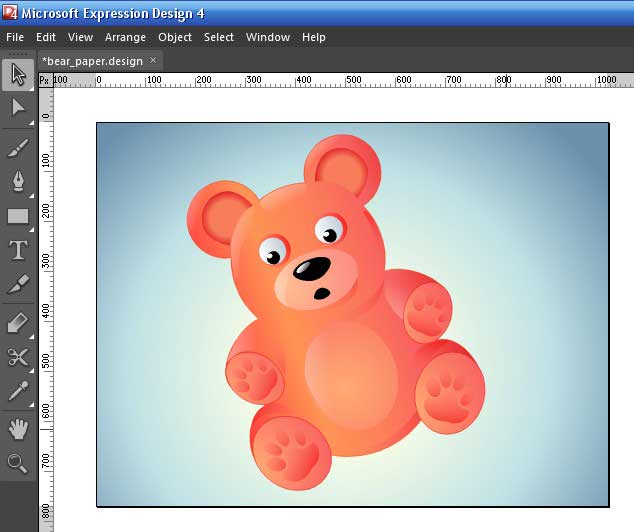Click the Px ruler units box
The image size is (634, 532).
(x=45, y=80)
